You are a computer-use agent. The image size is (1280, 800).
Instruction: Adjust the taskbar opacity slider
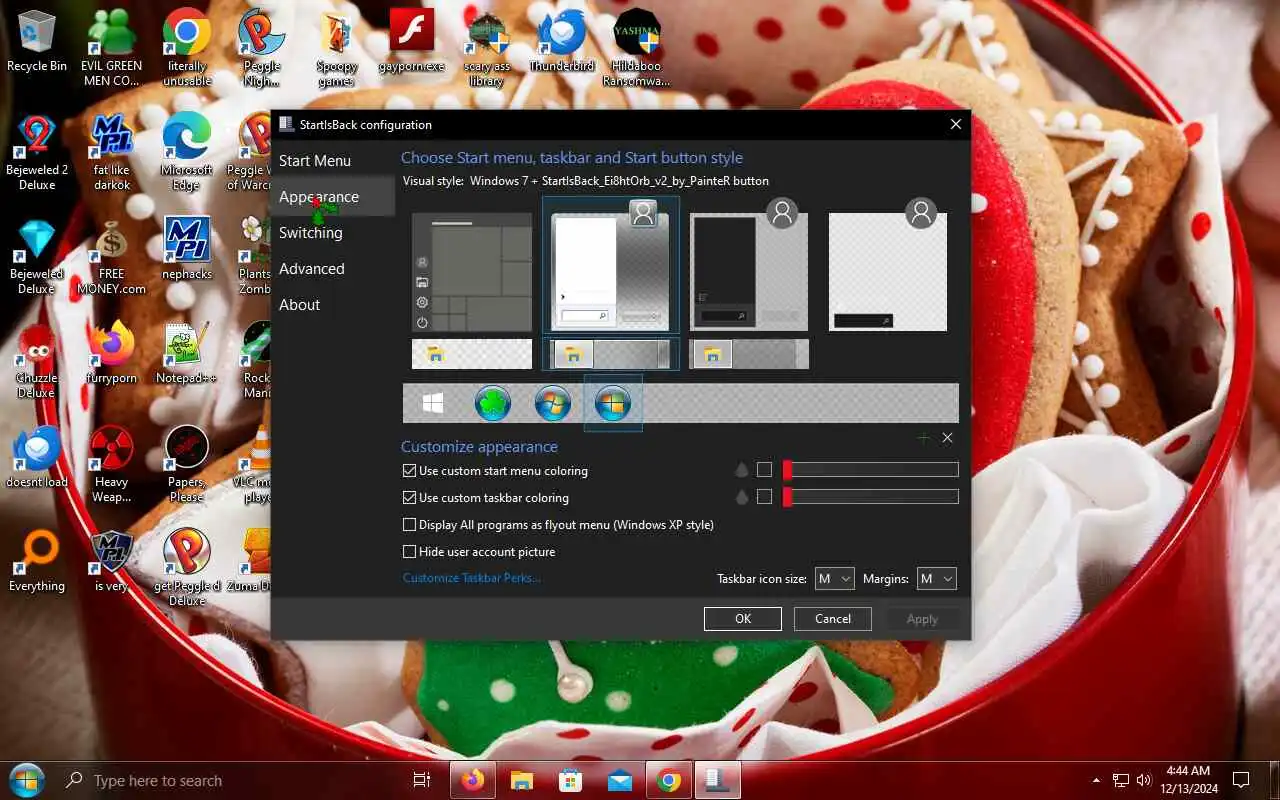tap(871, 497)
